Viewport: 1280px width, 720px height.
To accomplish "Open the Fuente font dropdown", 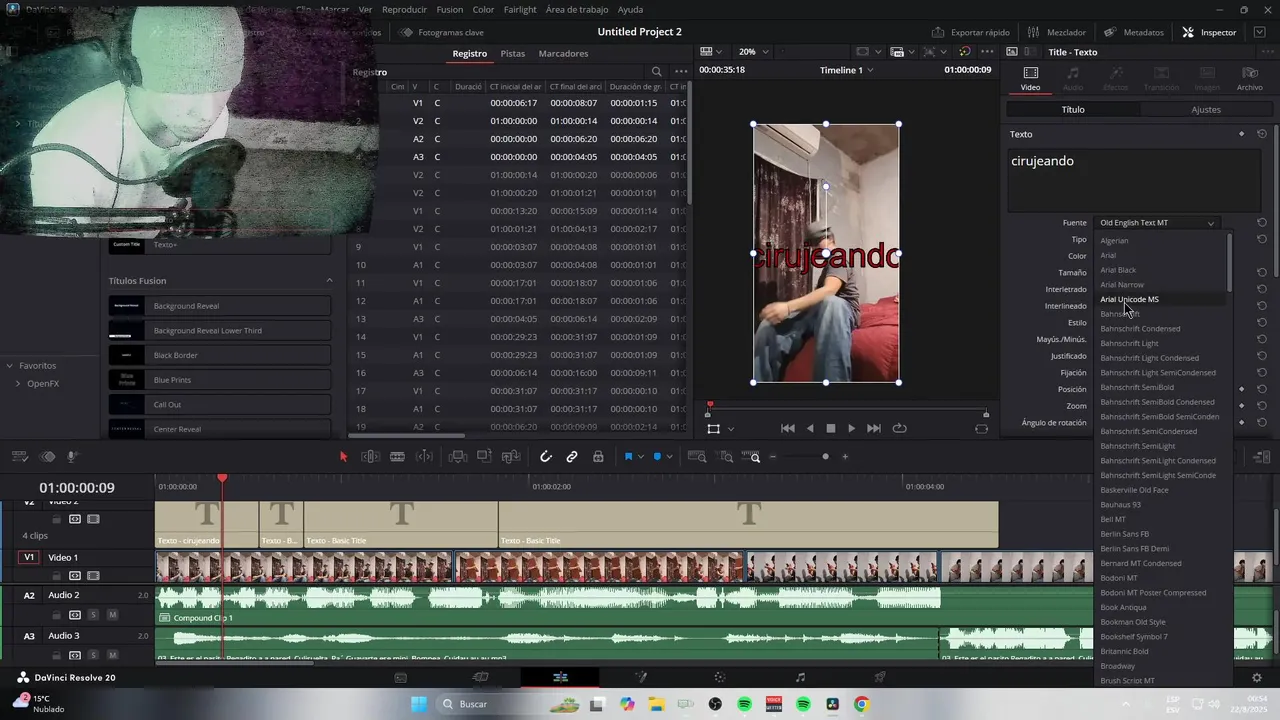I will pos(1157,223).
